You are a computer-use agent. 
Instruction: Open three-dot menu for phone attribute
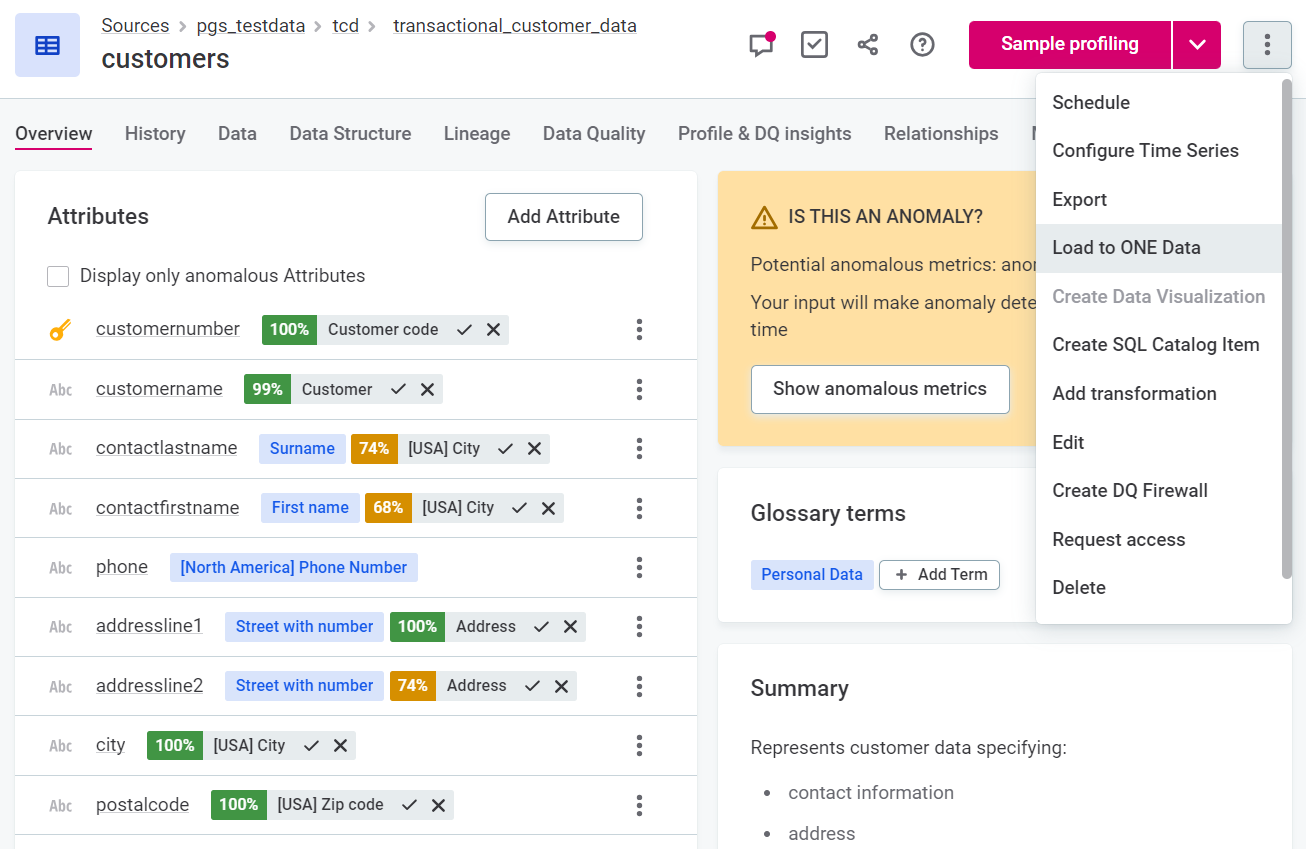(x=639, y=568)
